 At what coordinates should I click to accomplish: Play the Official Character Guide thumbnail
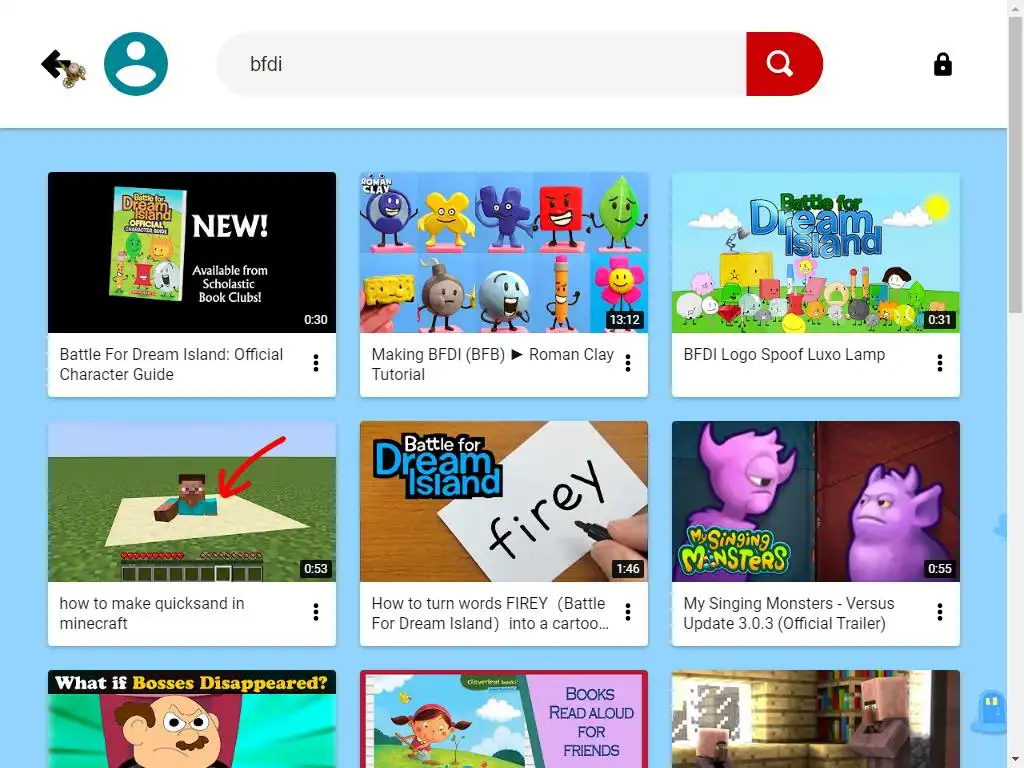pyautogui.click(x=192, y=253)
